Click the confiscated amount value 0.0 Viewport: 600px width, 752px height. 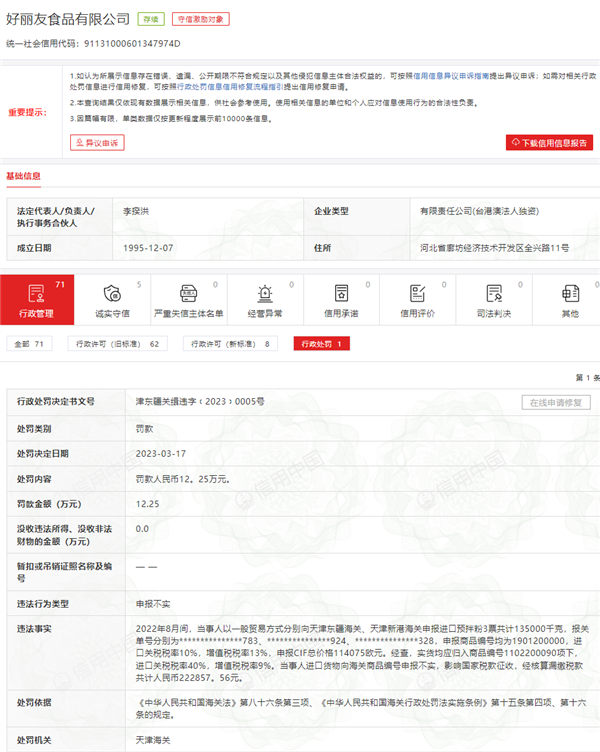point(142,529)
